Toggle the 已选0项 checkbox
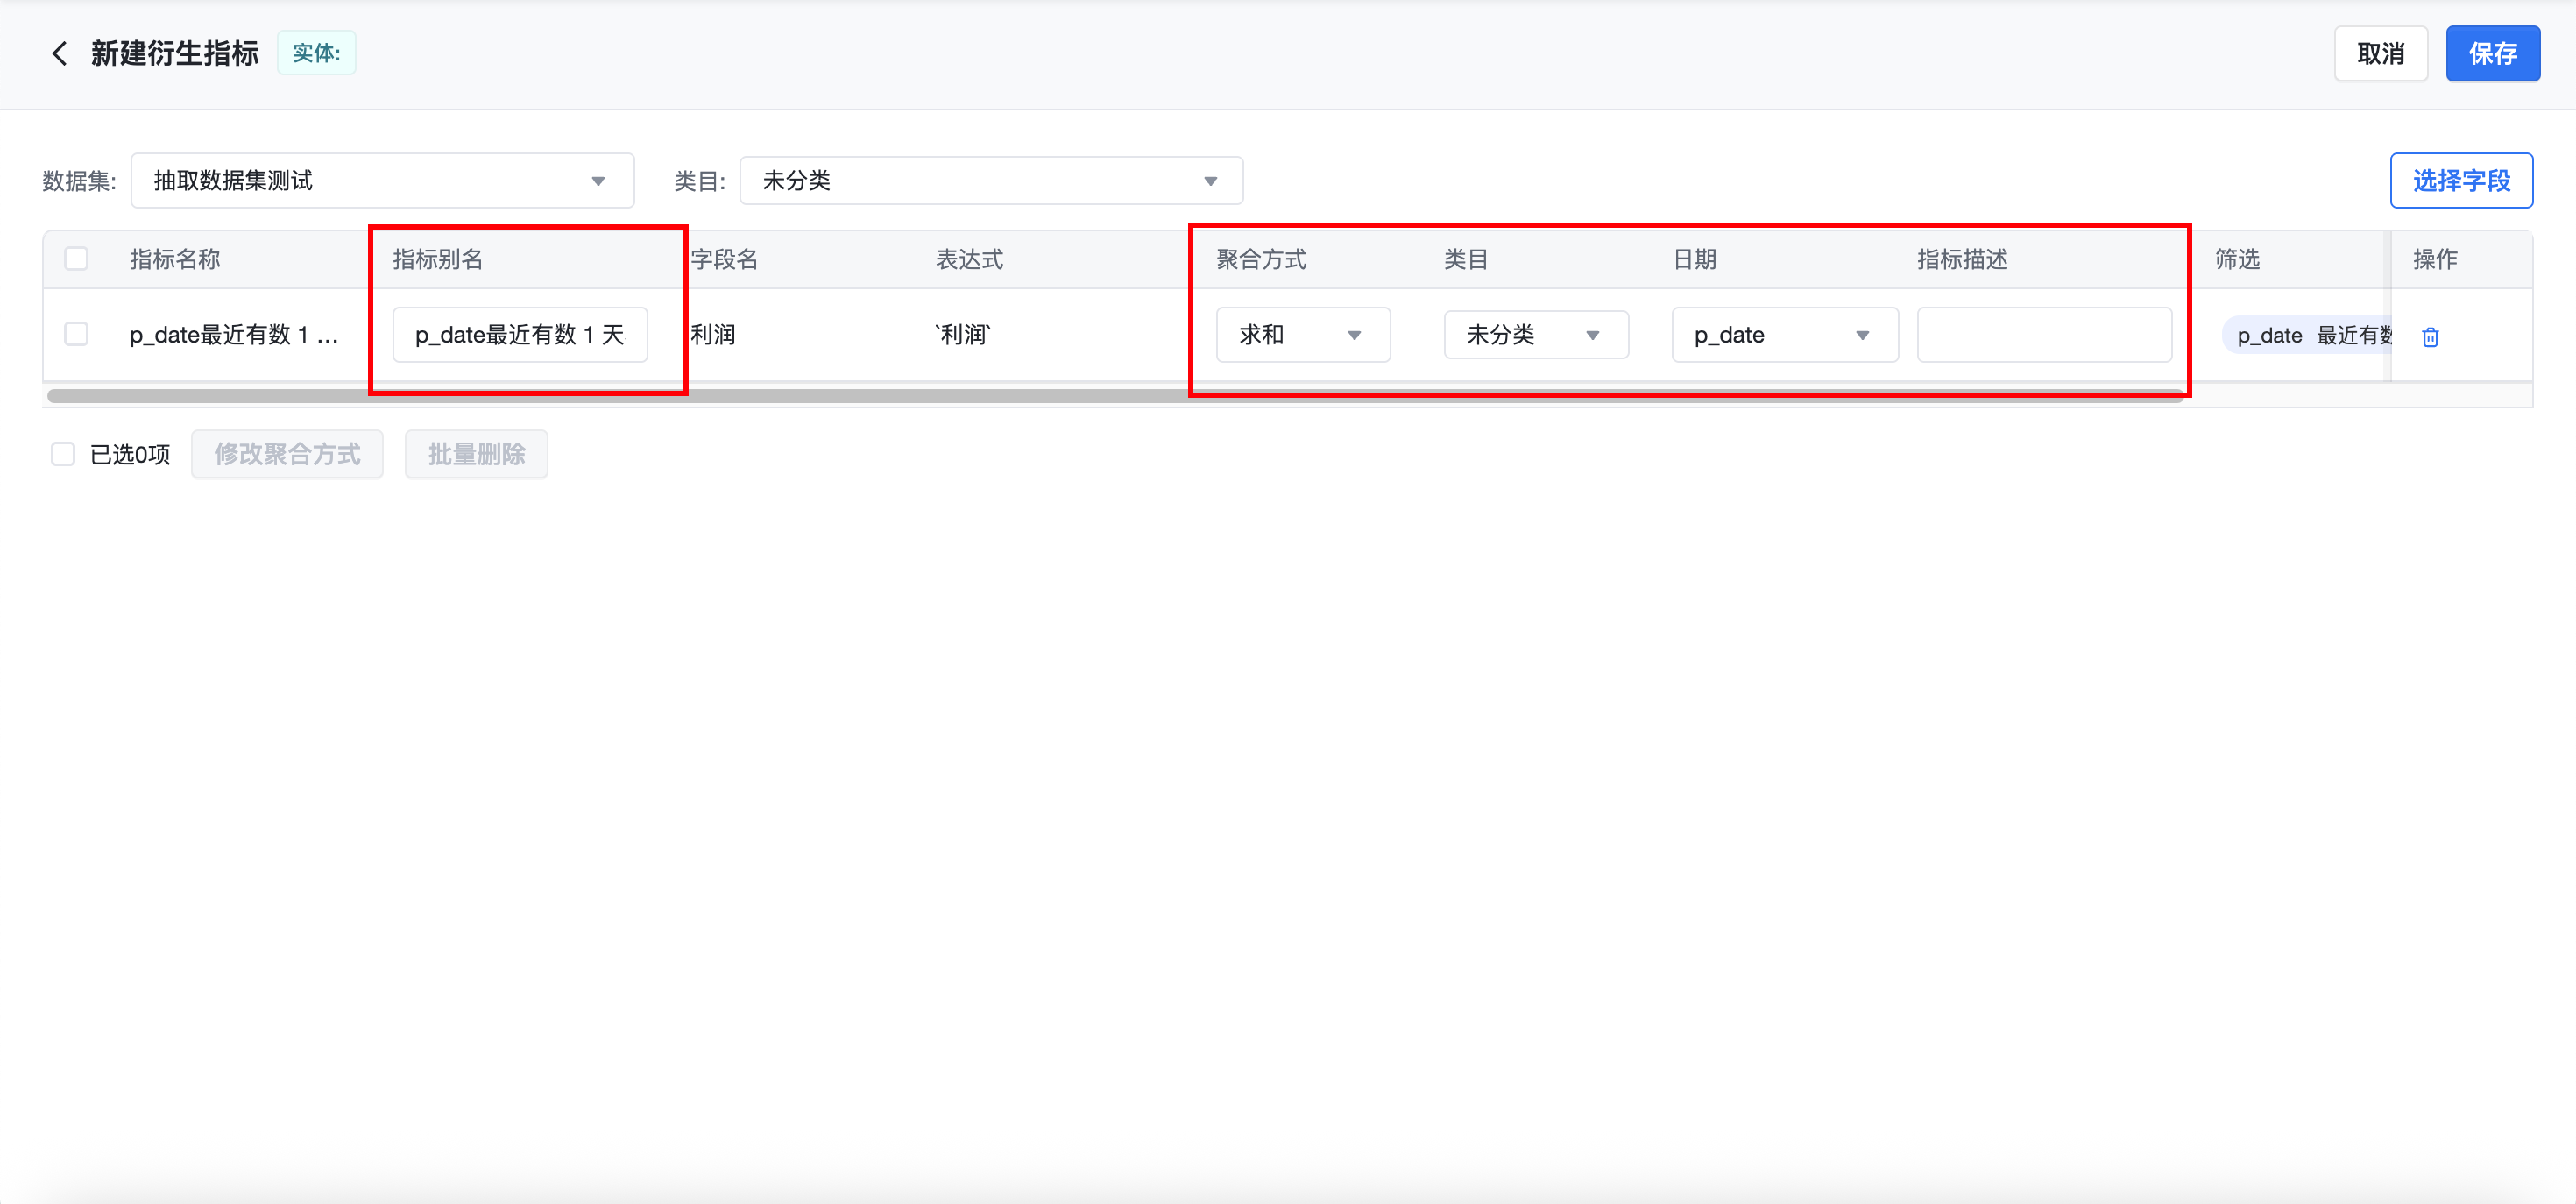Image resolution: width=2576 pixels, height=1204 pixels. tap(63, 454)
